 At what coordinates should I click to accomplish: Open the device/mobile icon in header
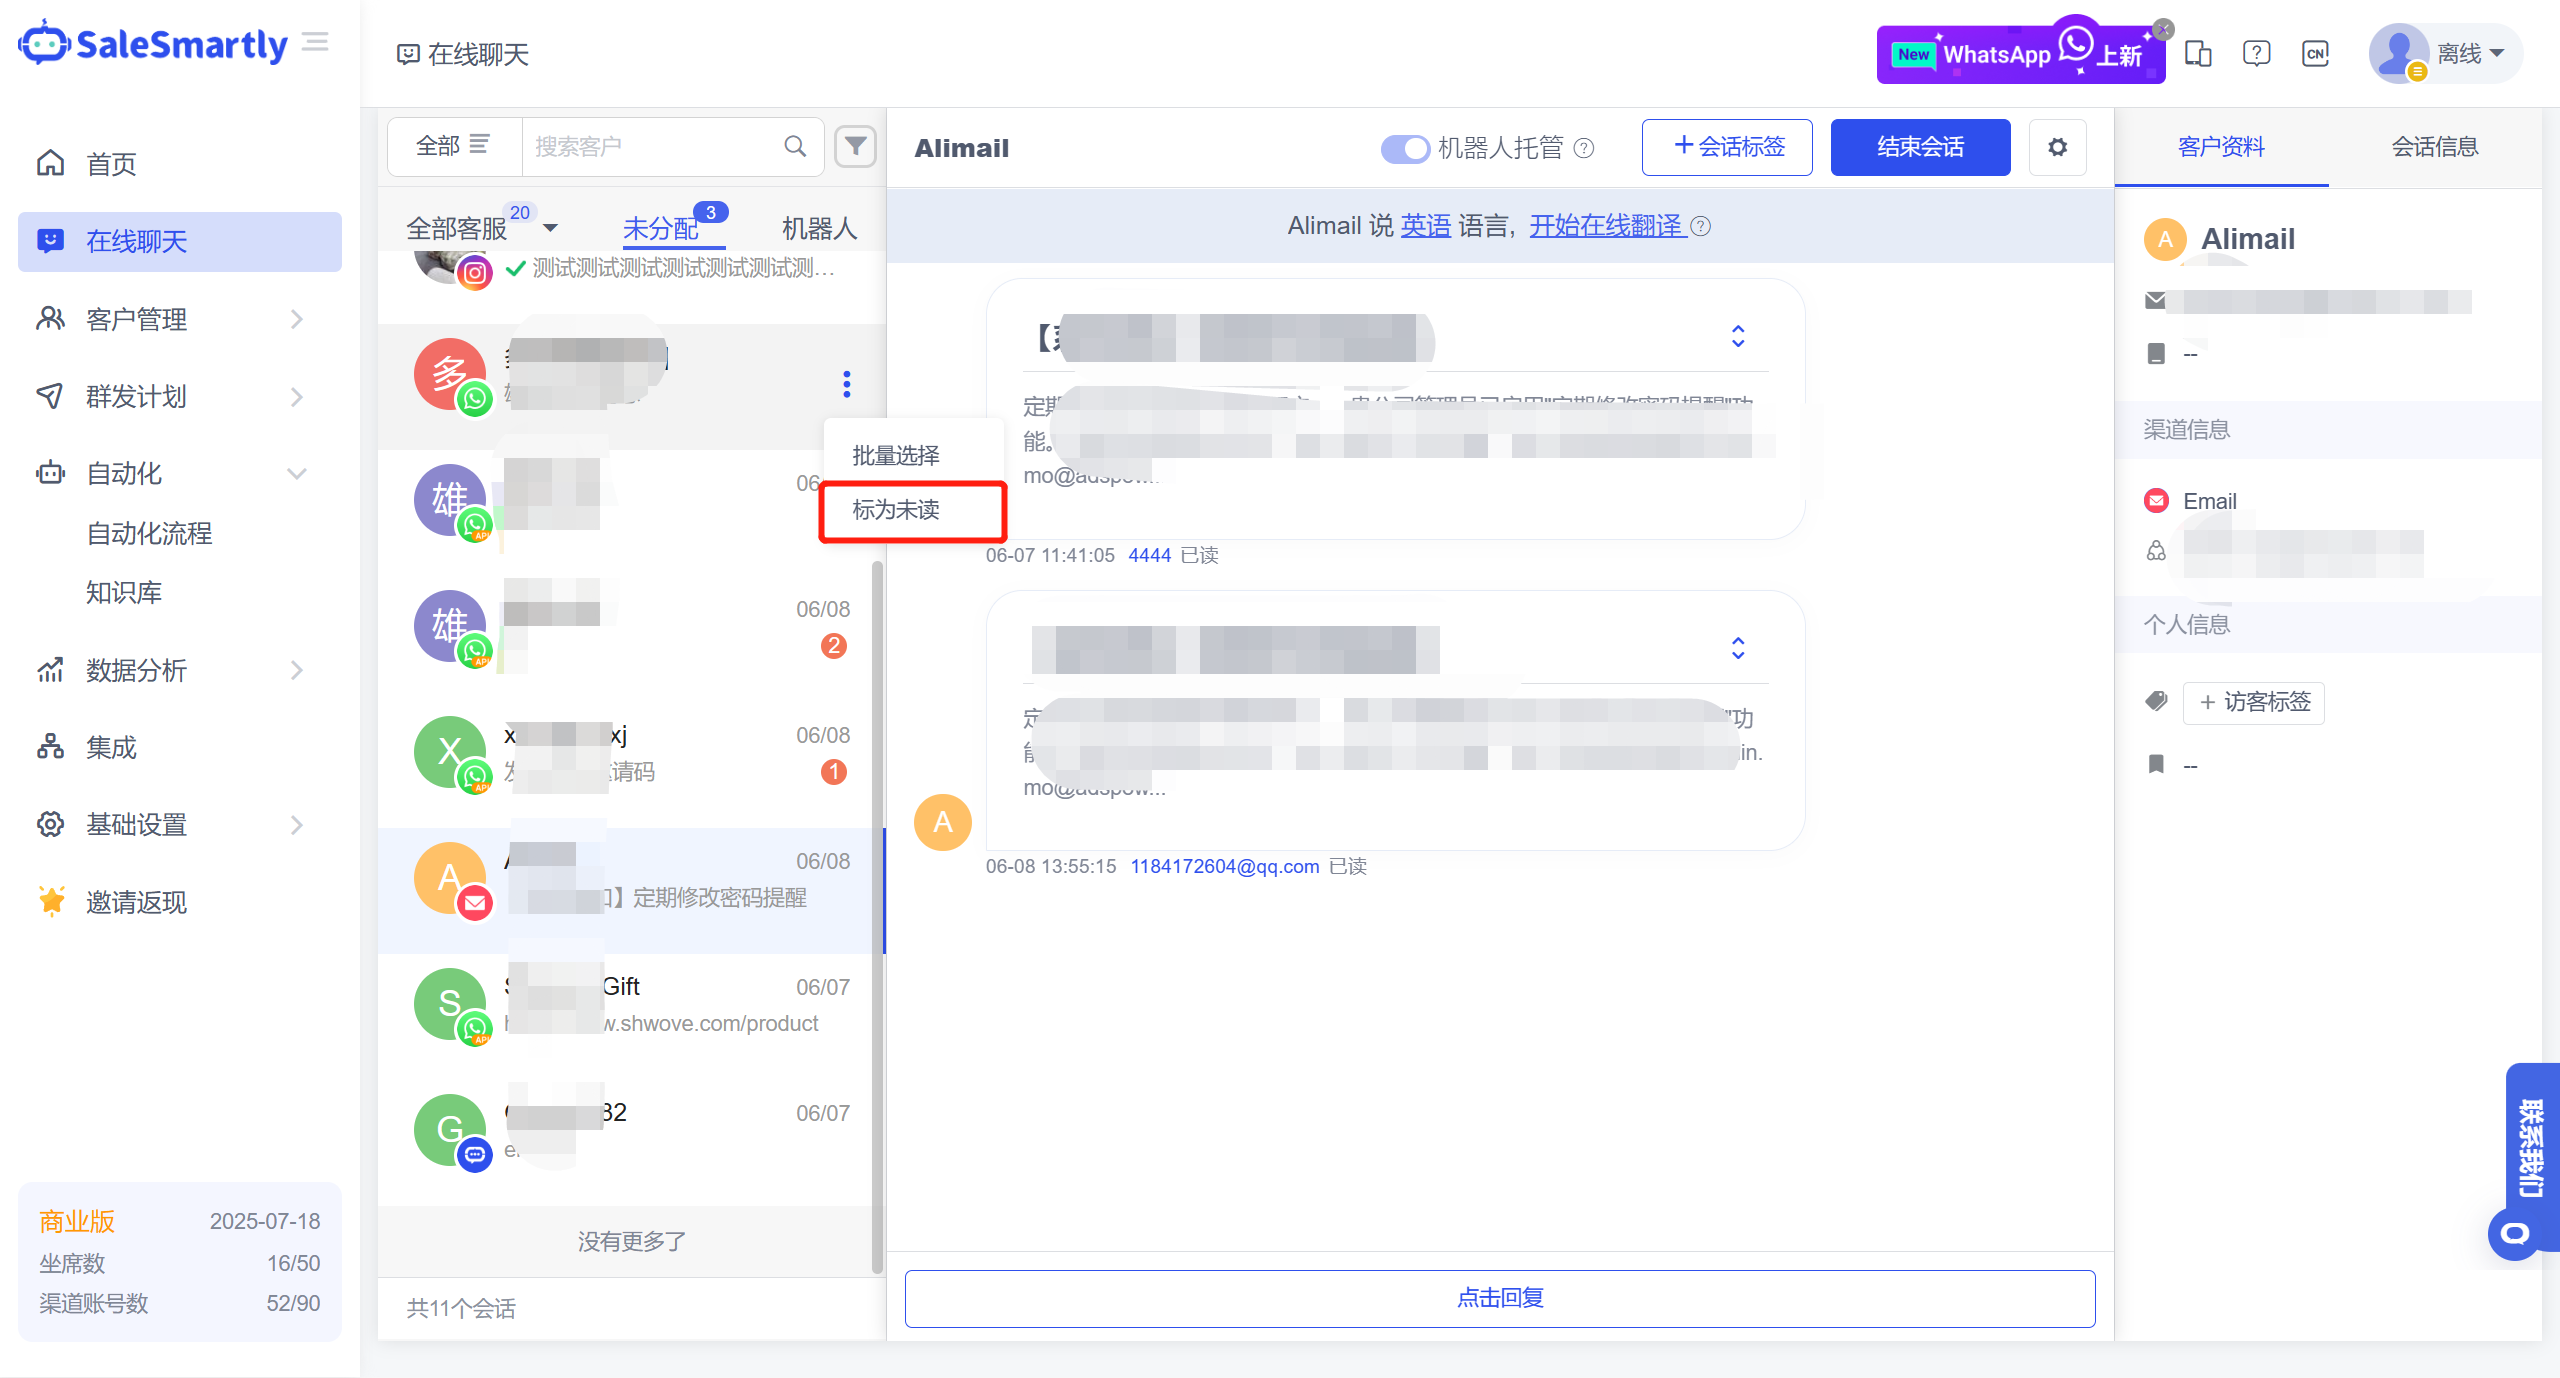(2198, 53)
